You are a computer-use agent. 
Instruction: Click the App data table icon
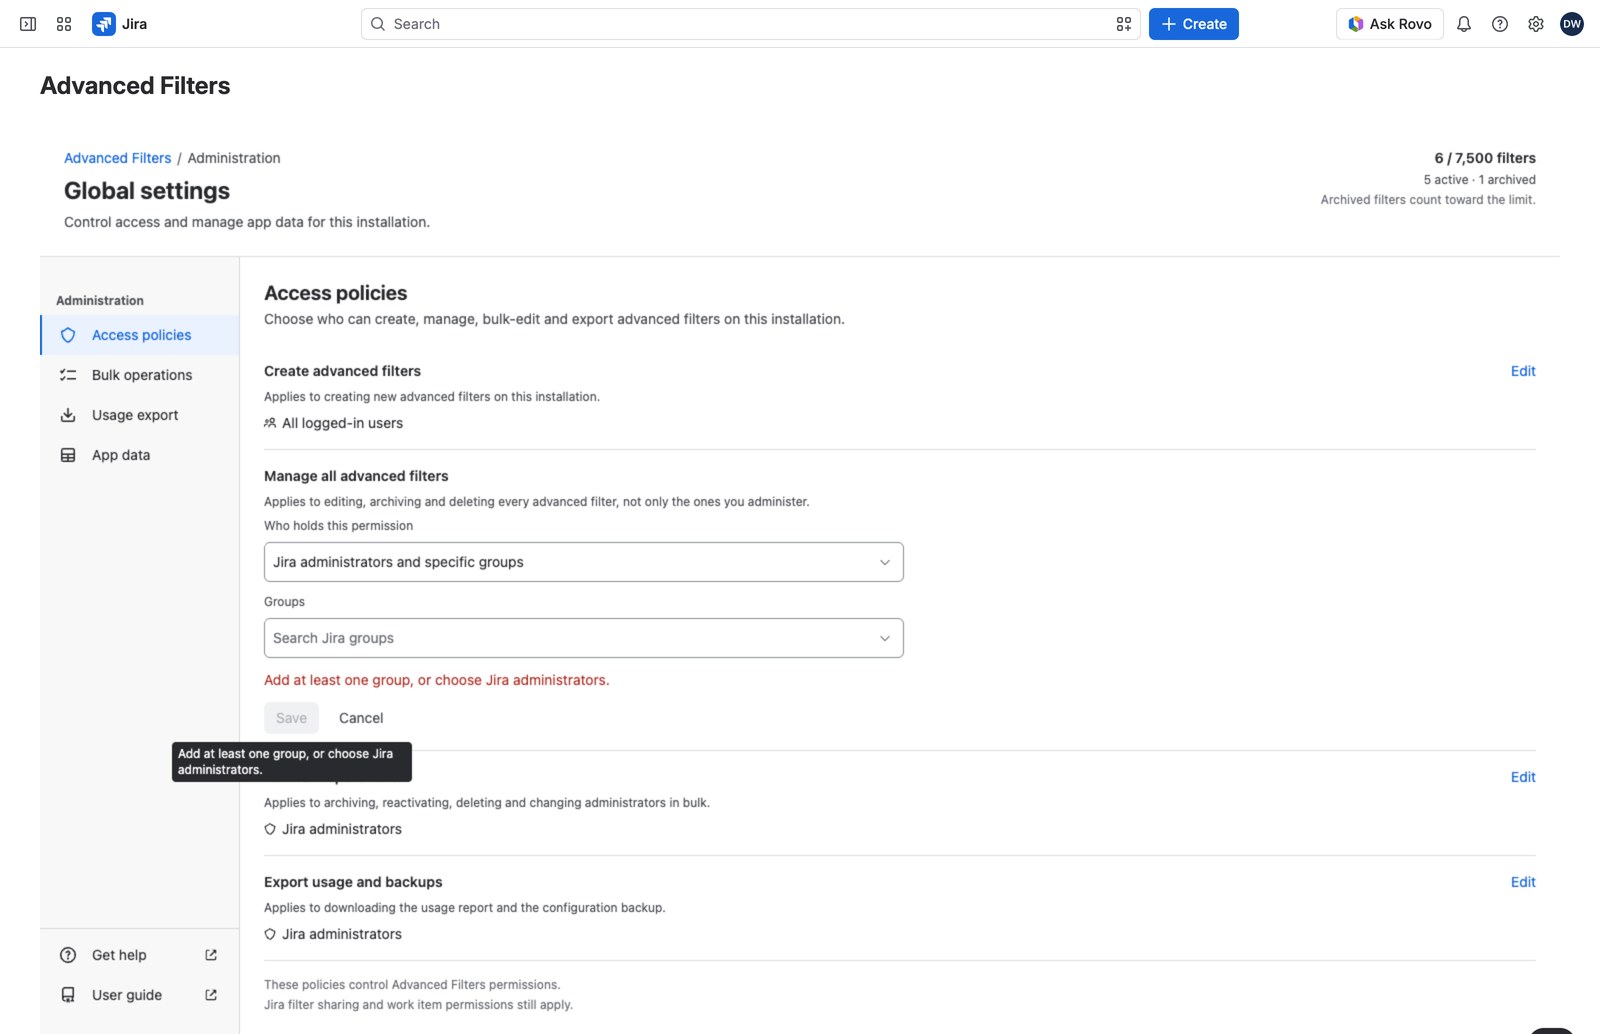coord(68,455)
